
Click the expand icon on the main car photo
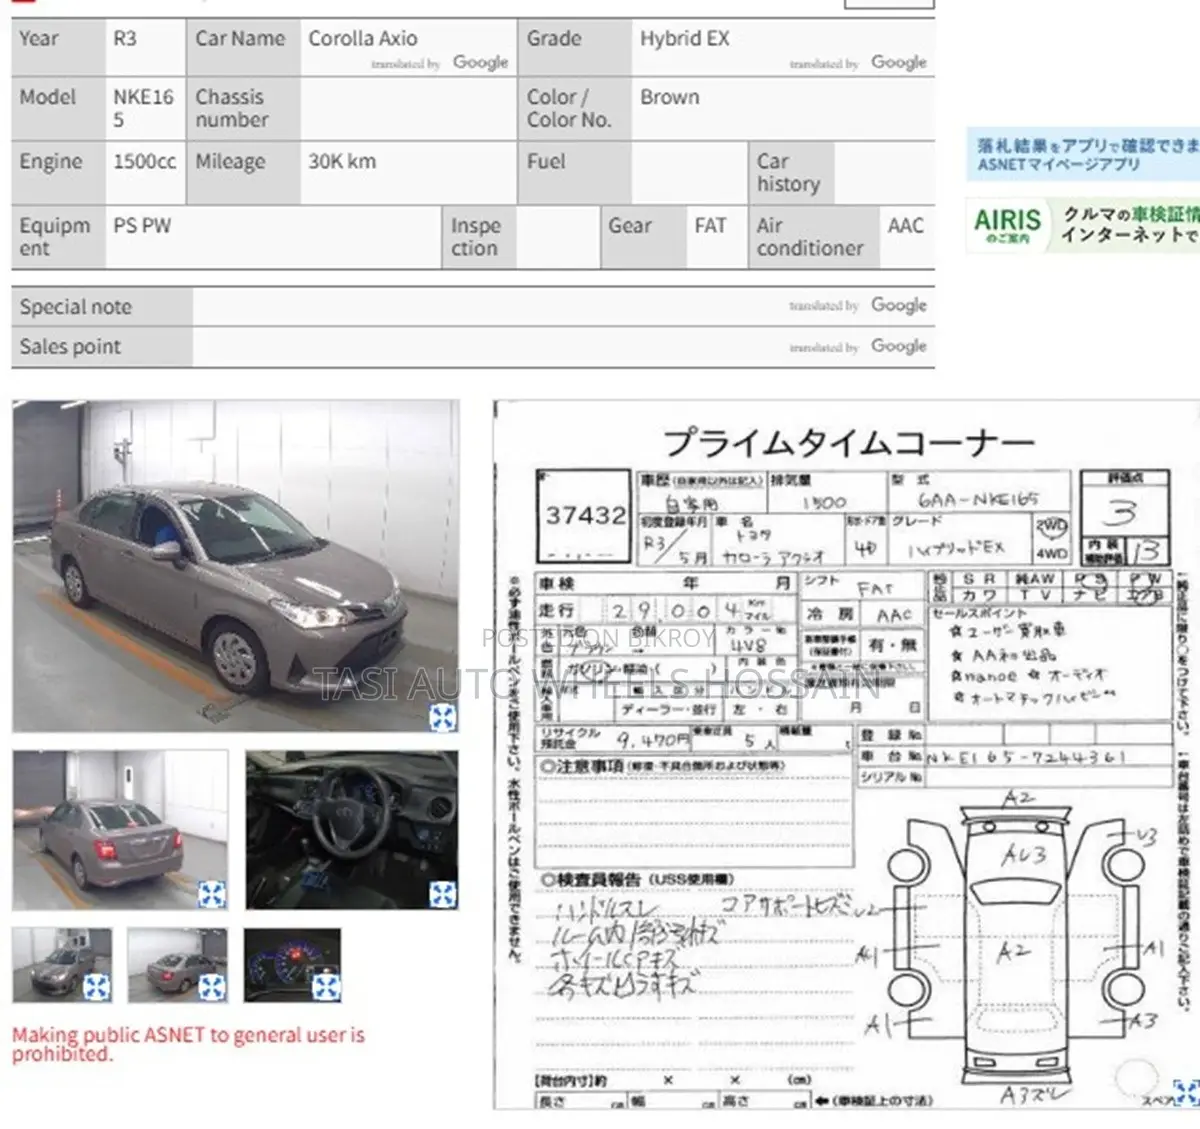click(x=443, y=716)
